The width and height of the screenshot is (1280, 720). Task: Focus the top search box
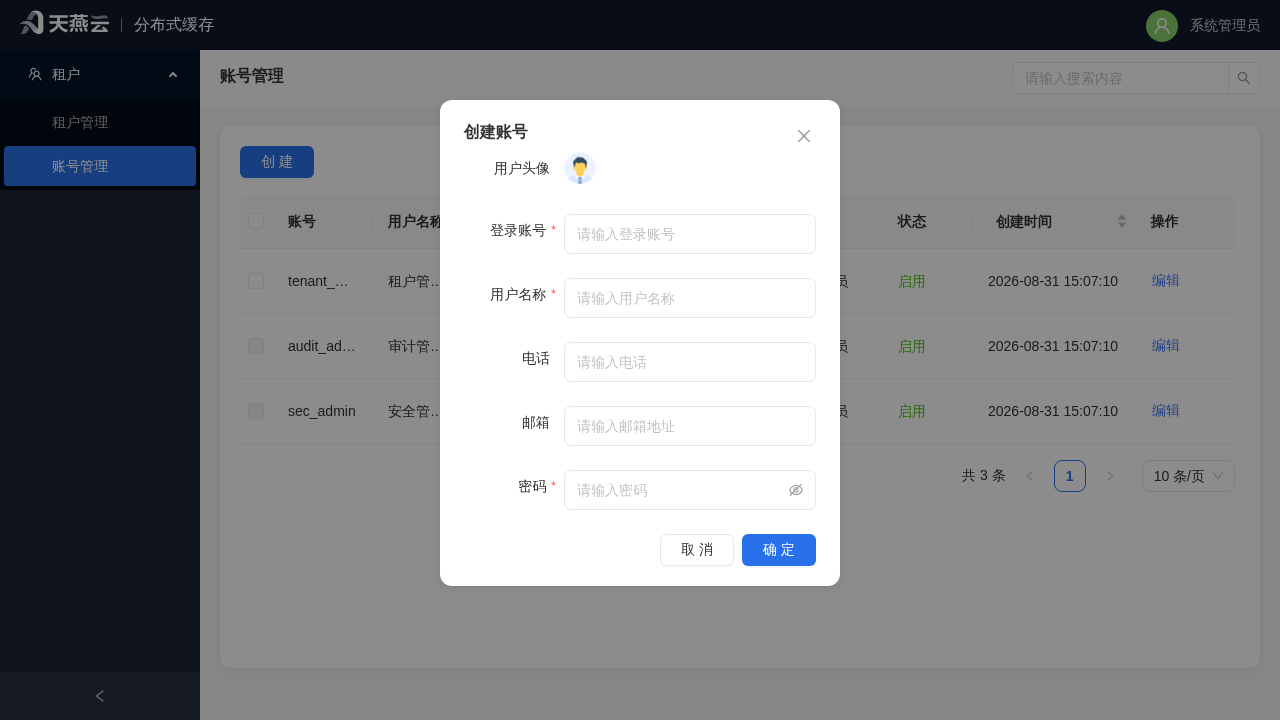(x=1120, y=78)
